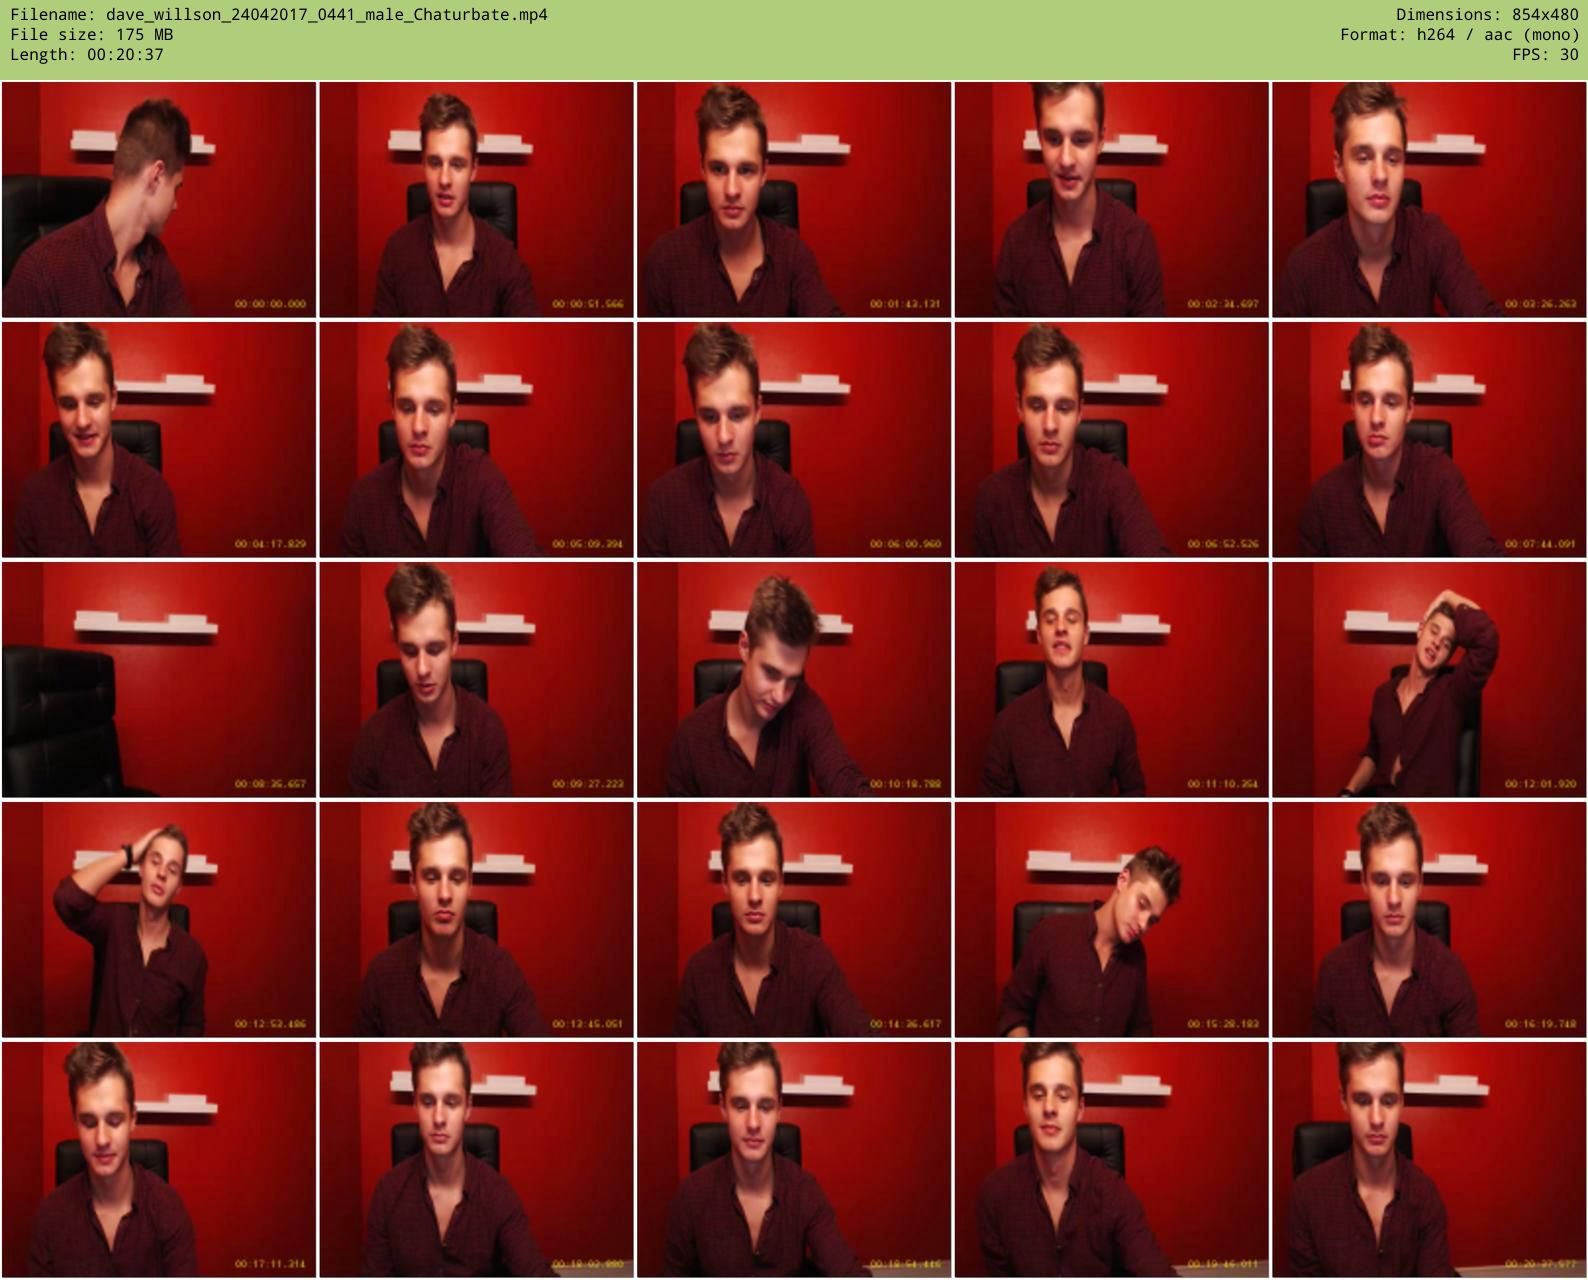Screen dimensions: 1588x1280
Task: Open the thumbnail stamped 00:04:17.829
Action: [x=159, y=439]
